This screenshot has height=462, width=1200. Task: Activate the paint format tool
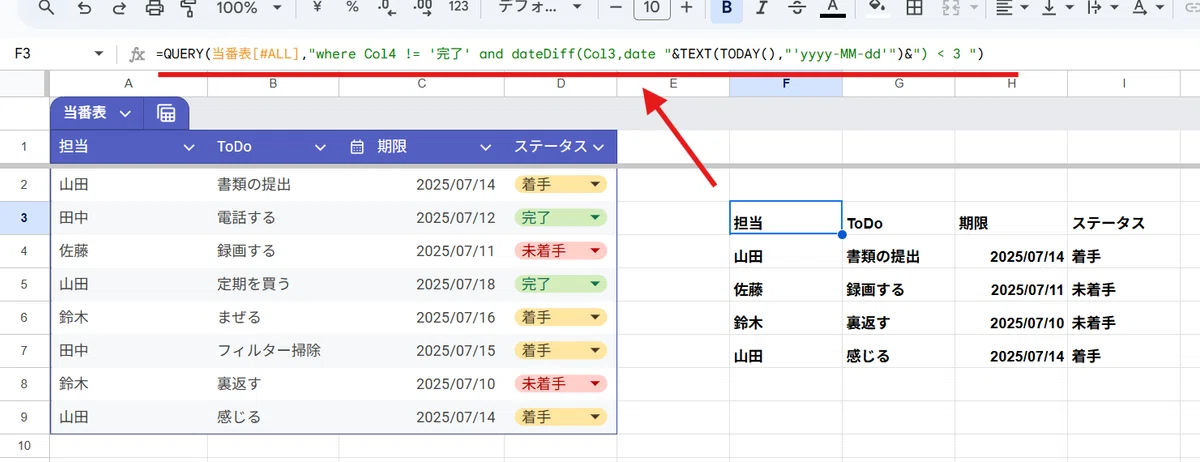coord(189,9)
